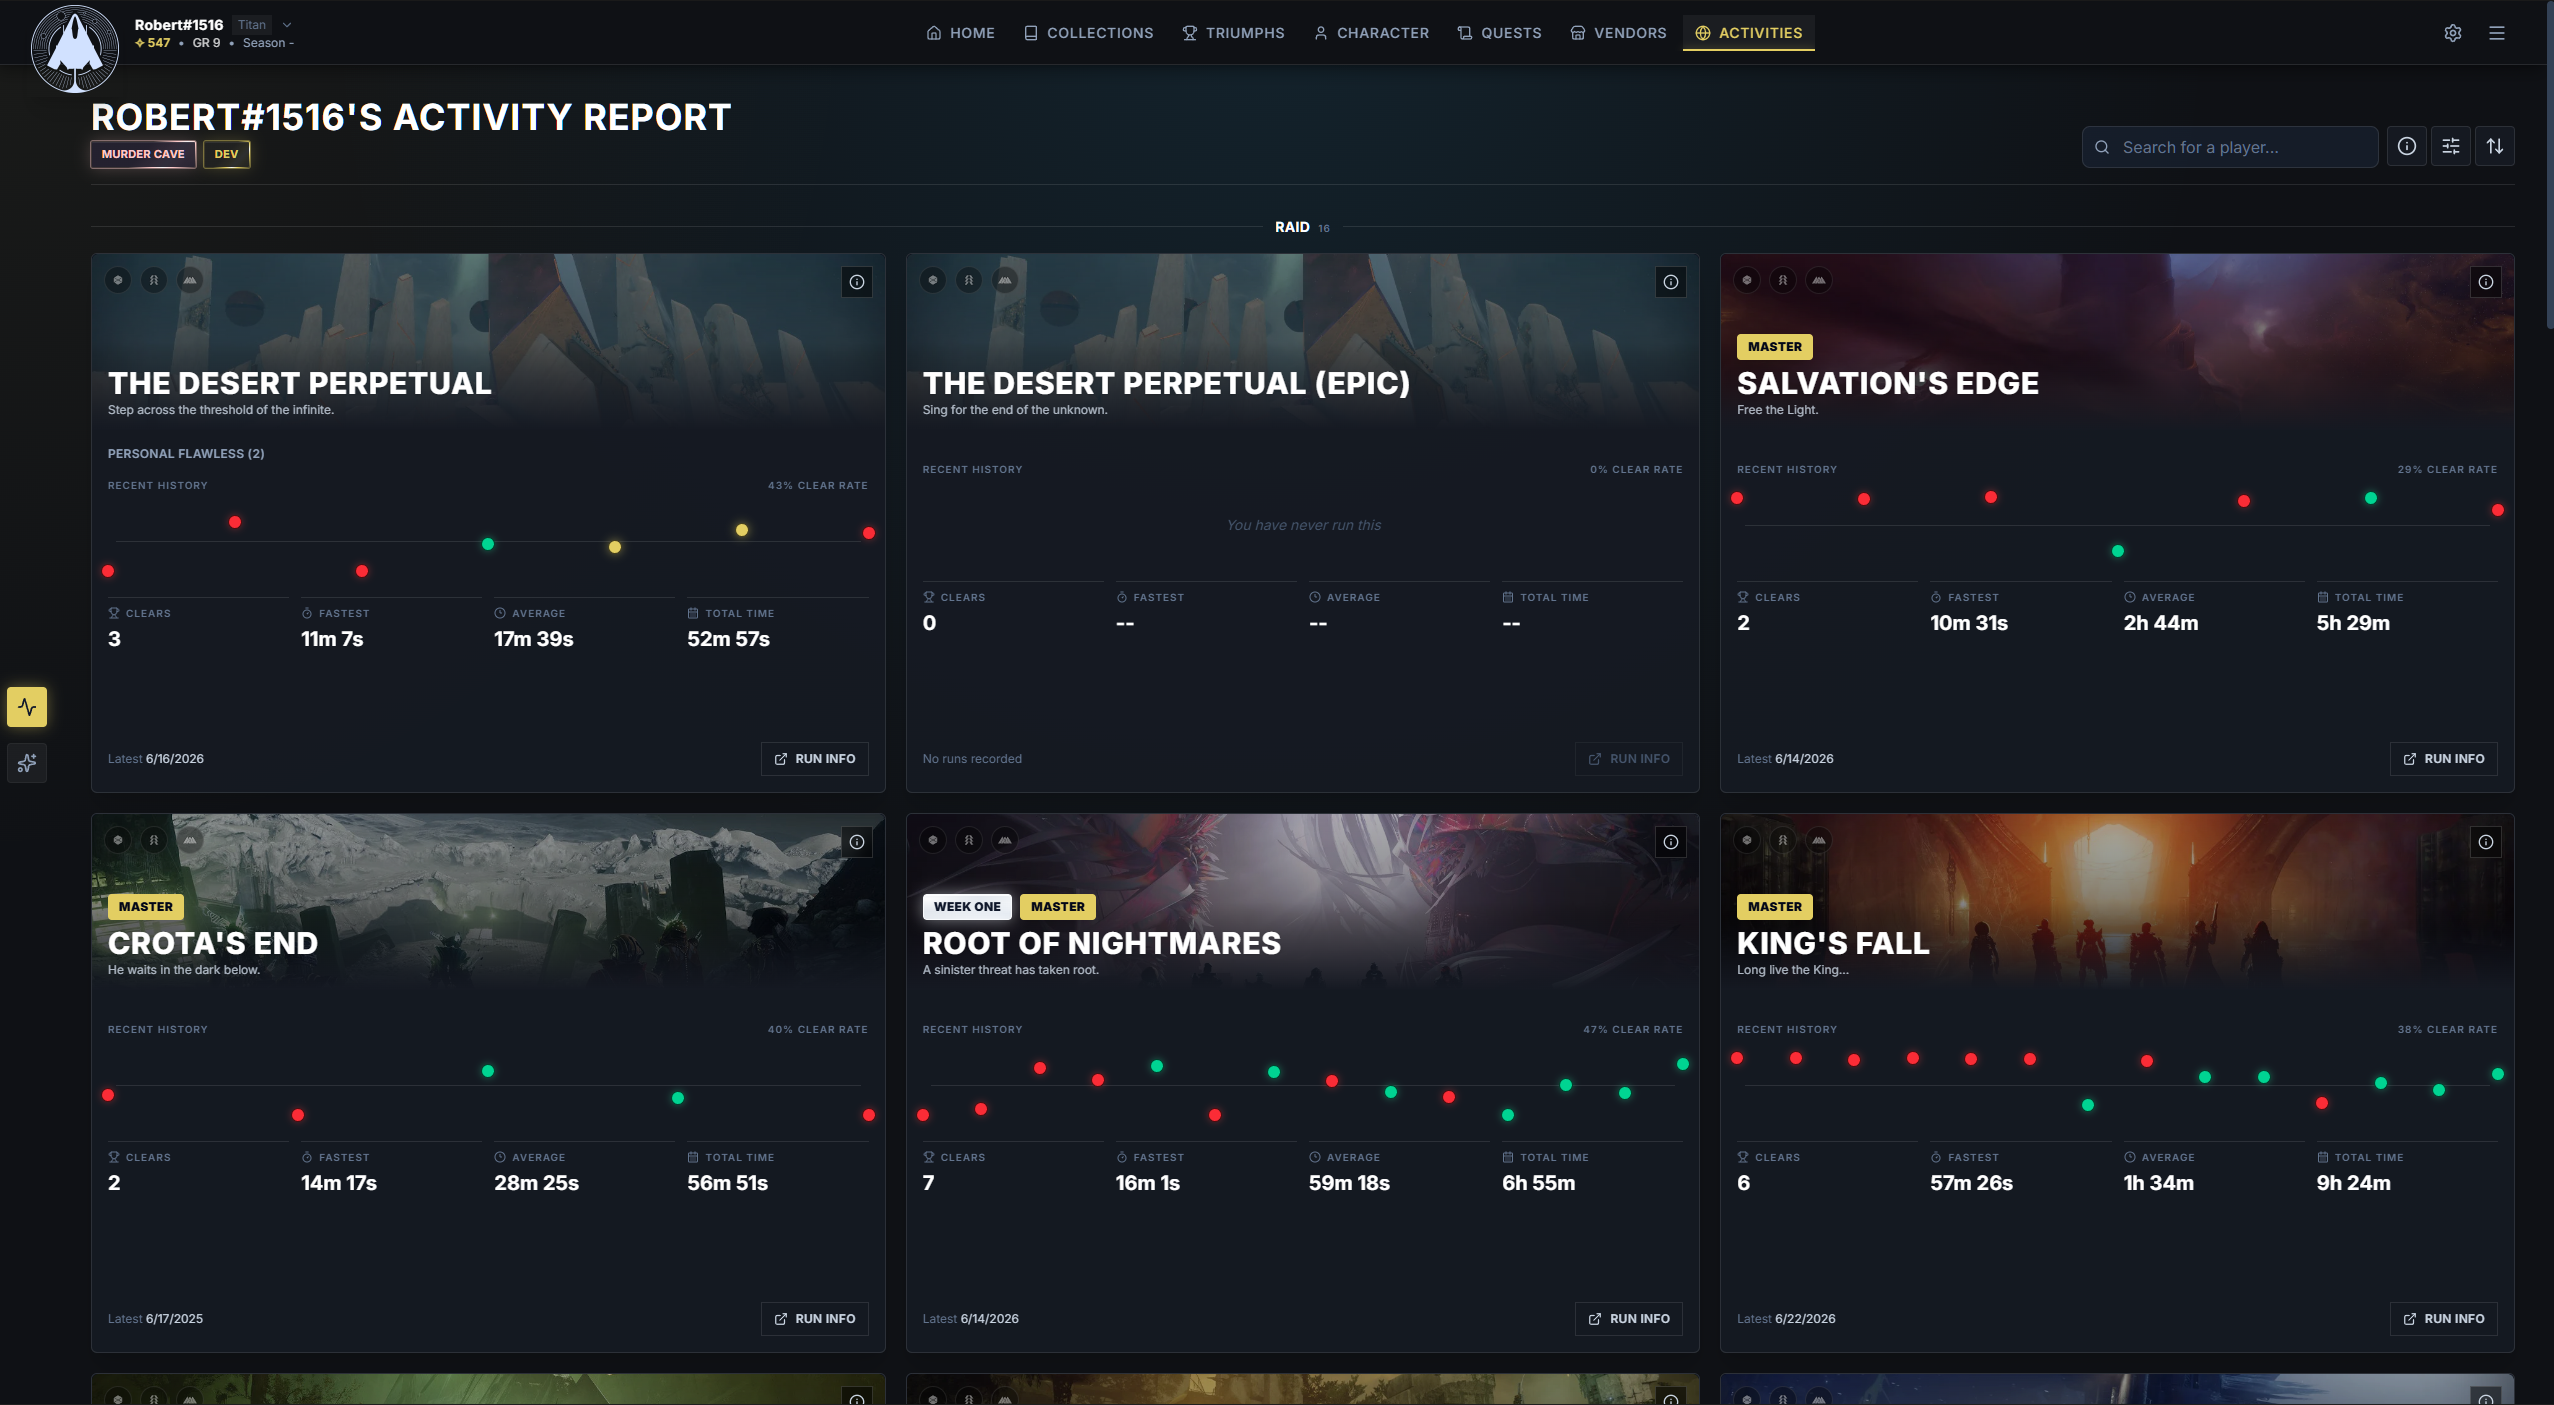Click the sparkle icon in the left sidebar
The height and width of the screenshot is (1405, 2554).
pos(27,763)
